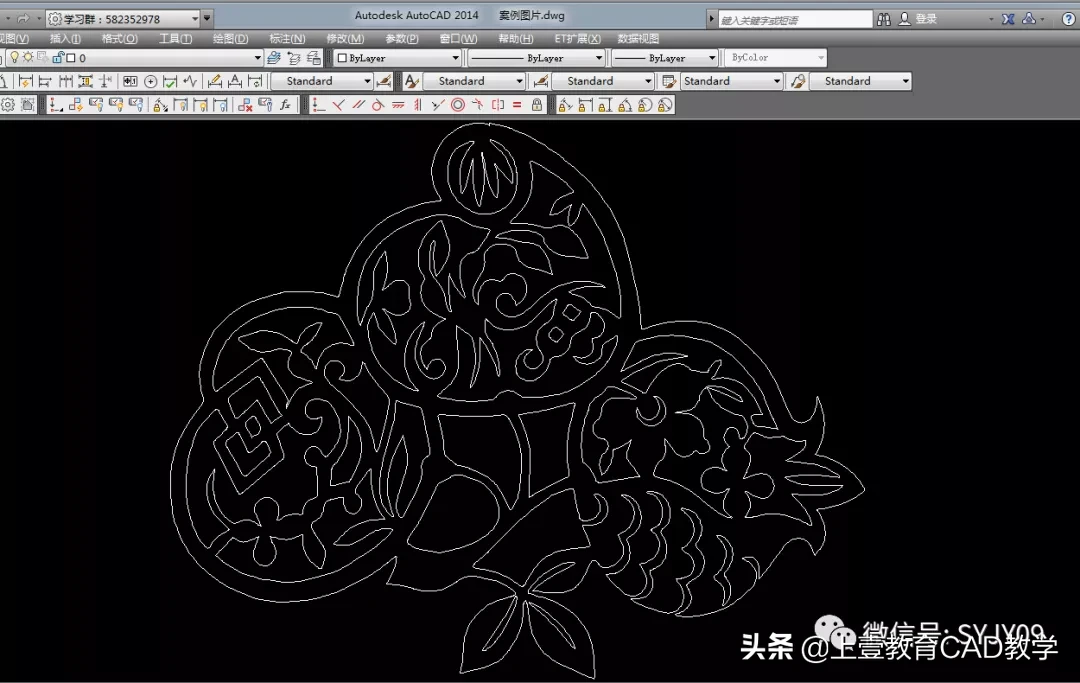Apply the Vertical geometric constraint
Image resolution: width=1080 pixels, height=683 pixels.
coord(418,105)
